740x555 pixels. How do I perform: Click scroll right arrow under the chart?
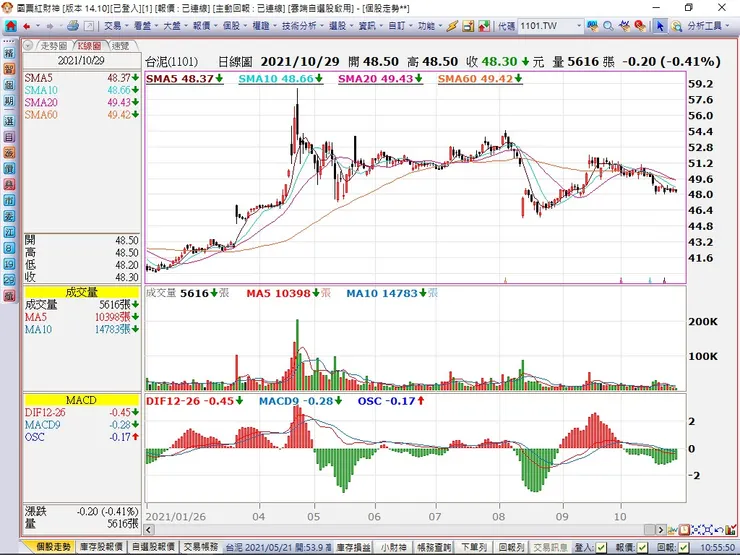tap(661, 530)
